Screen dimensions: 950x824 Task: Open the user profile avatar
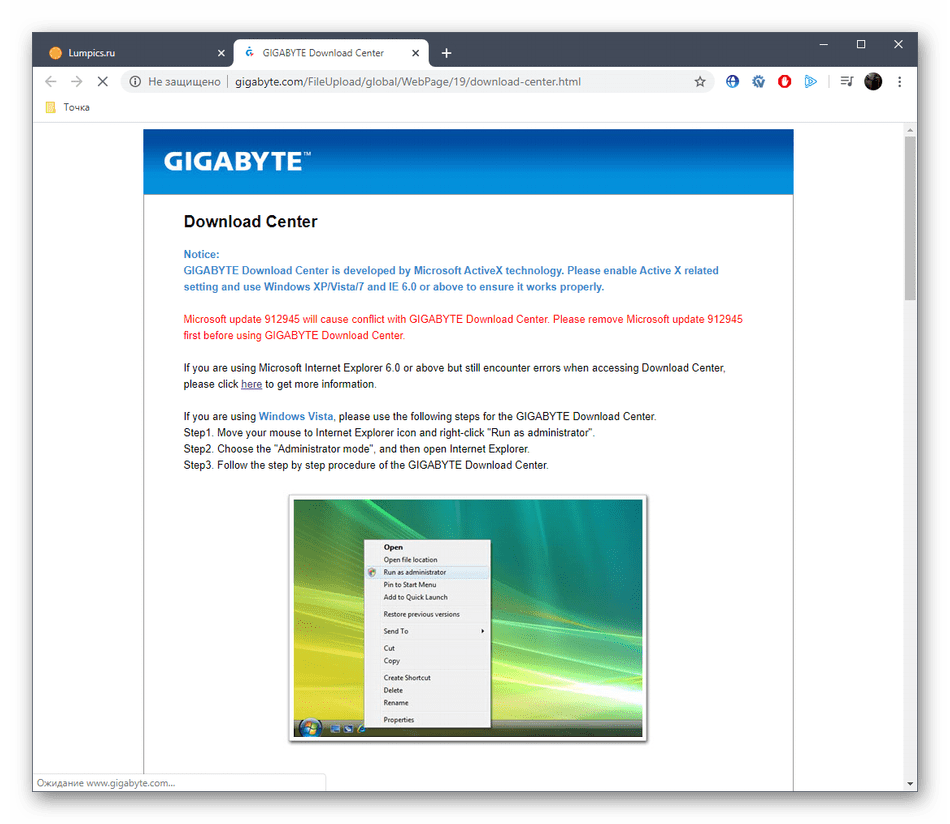tap(873, 82)
